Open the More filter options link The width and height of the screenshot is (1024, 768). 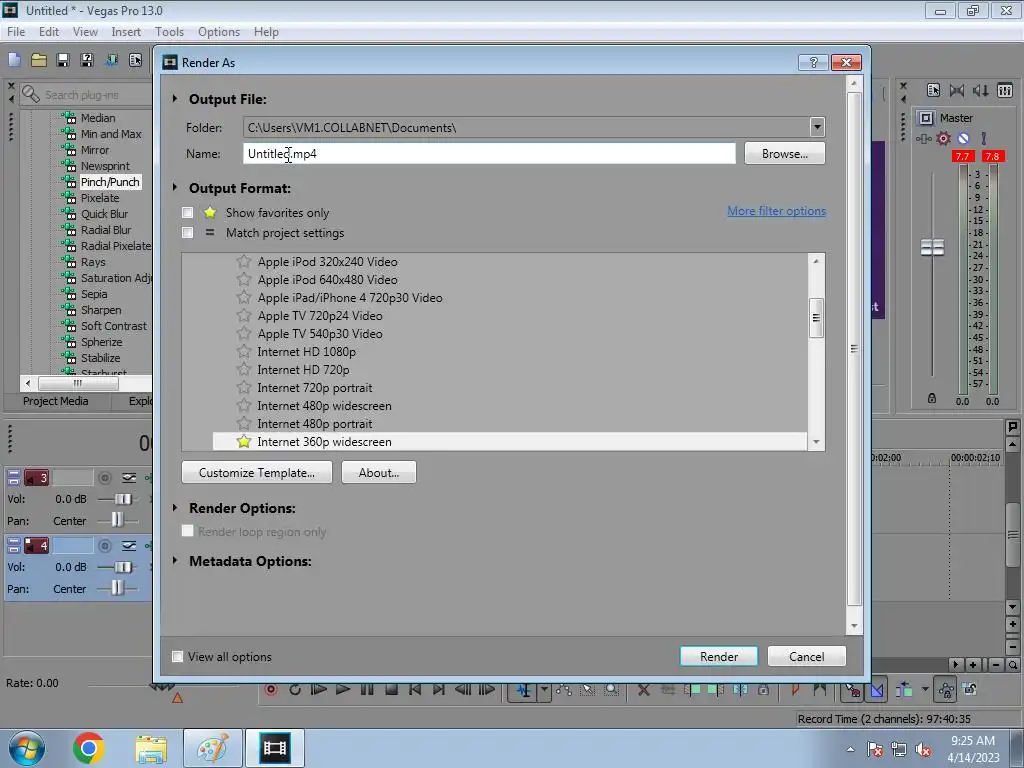click(x=776, y=211)
